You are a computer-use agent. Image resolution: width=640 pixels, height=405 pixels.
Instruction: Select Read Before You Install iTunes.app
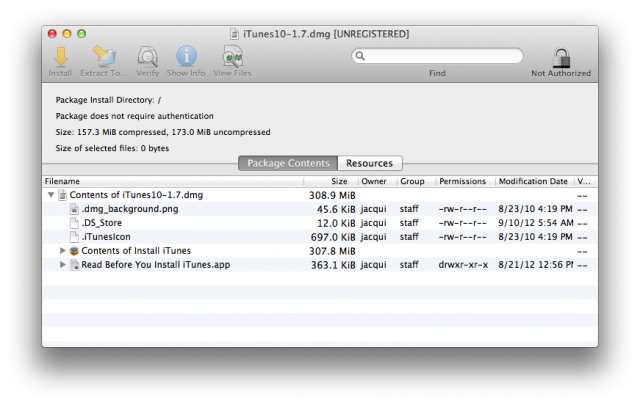point(320,265)
